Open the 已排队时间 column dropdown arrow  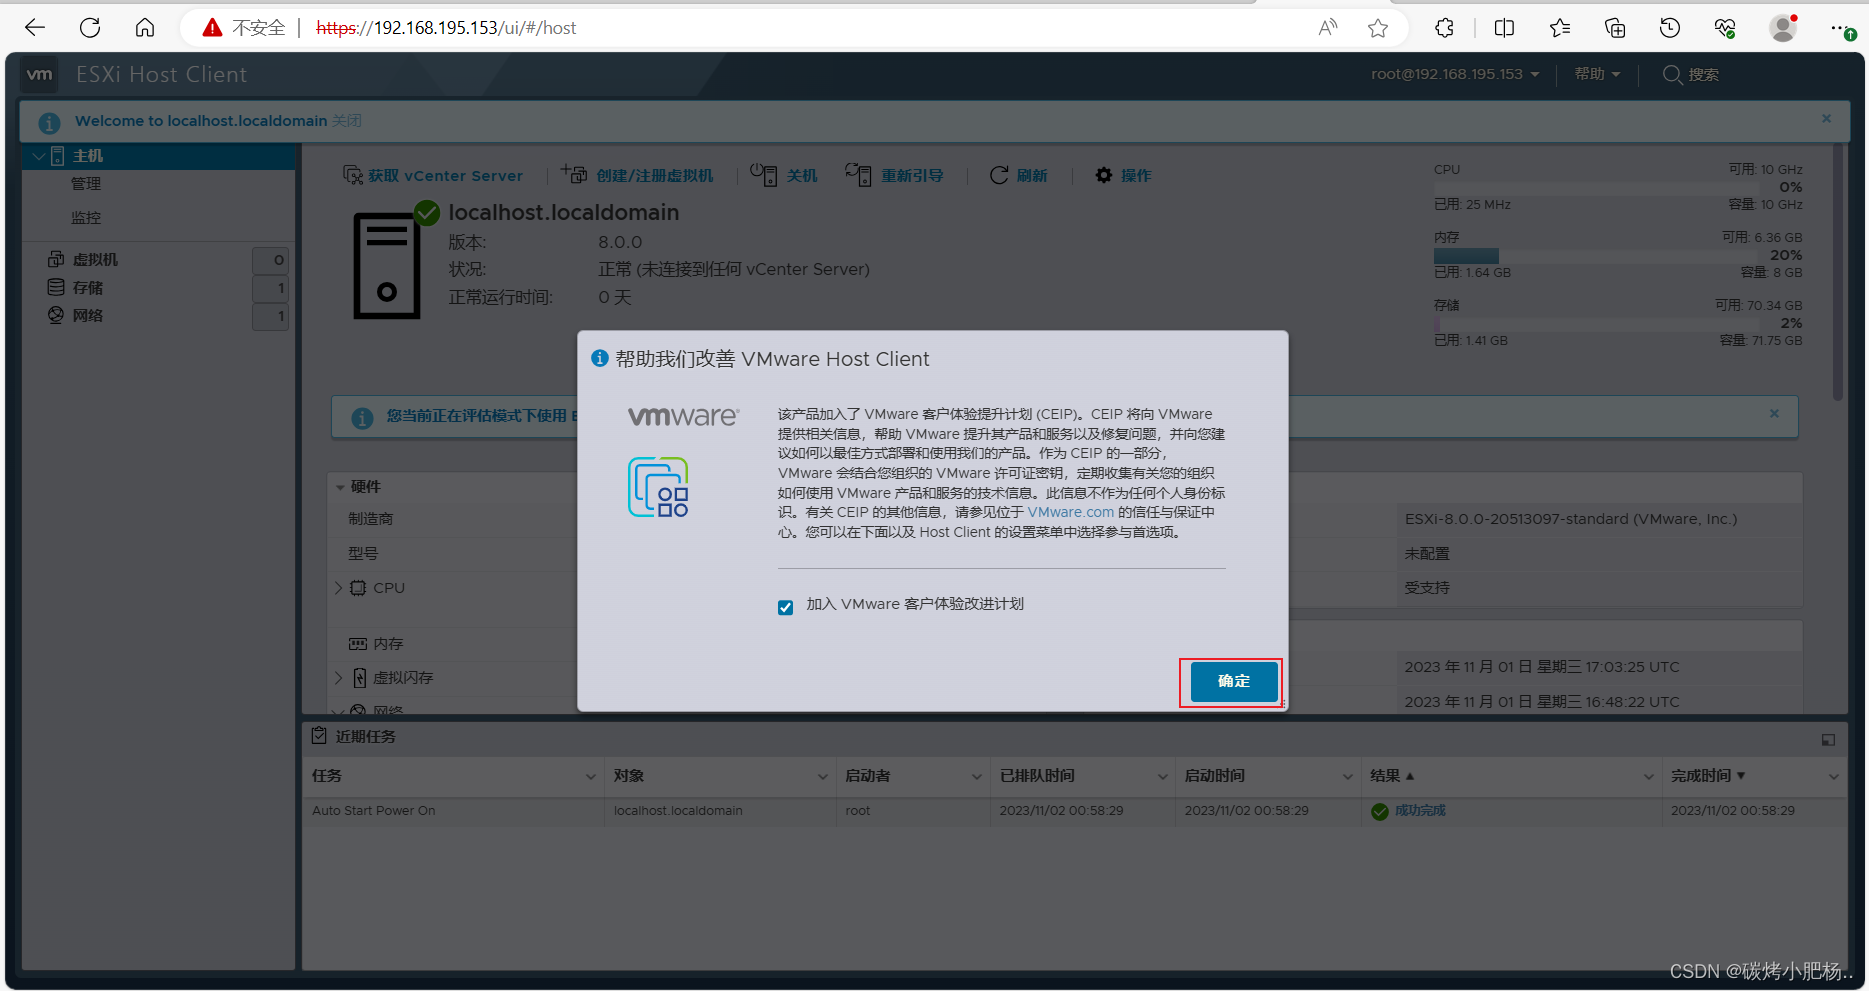(x=1162, y=777)
